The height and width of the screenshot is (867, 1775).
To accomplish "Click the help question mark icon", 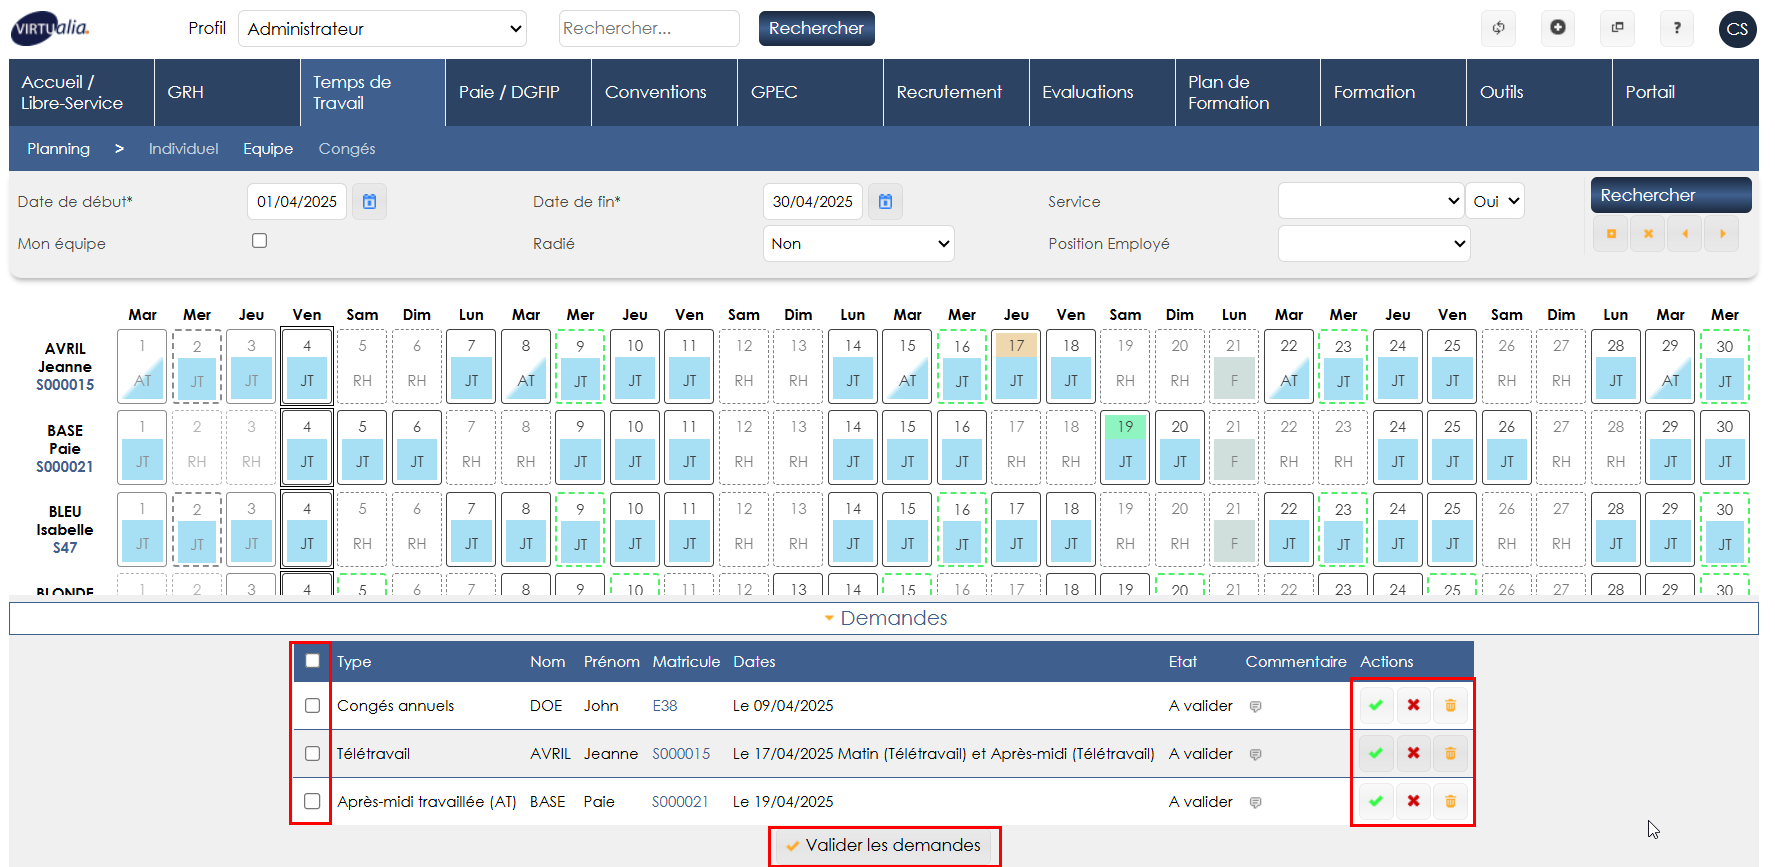I will point(1677,28).
